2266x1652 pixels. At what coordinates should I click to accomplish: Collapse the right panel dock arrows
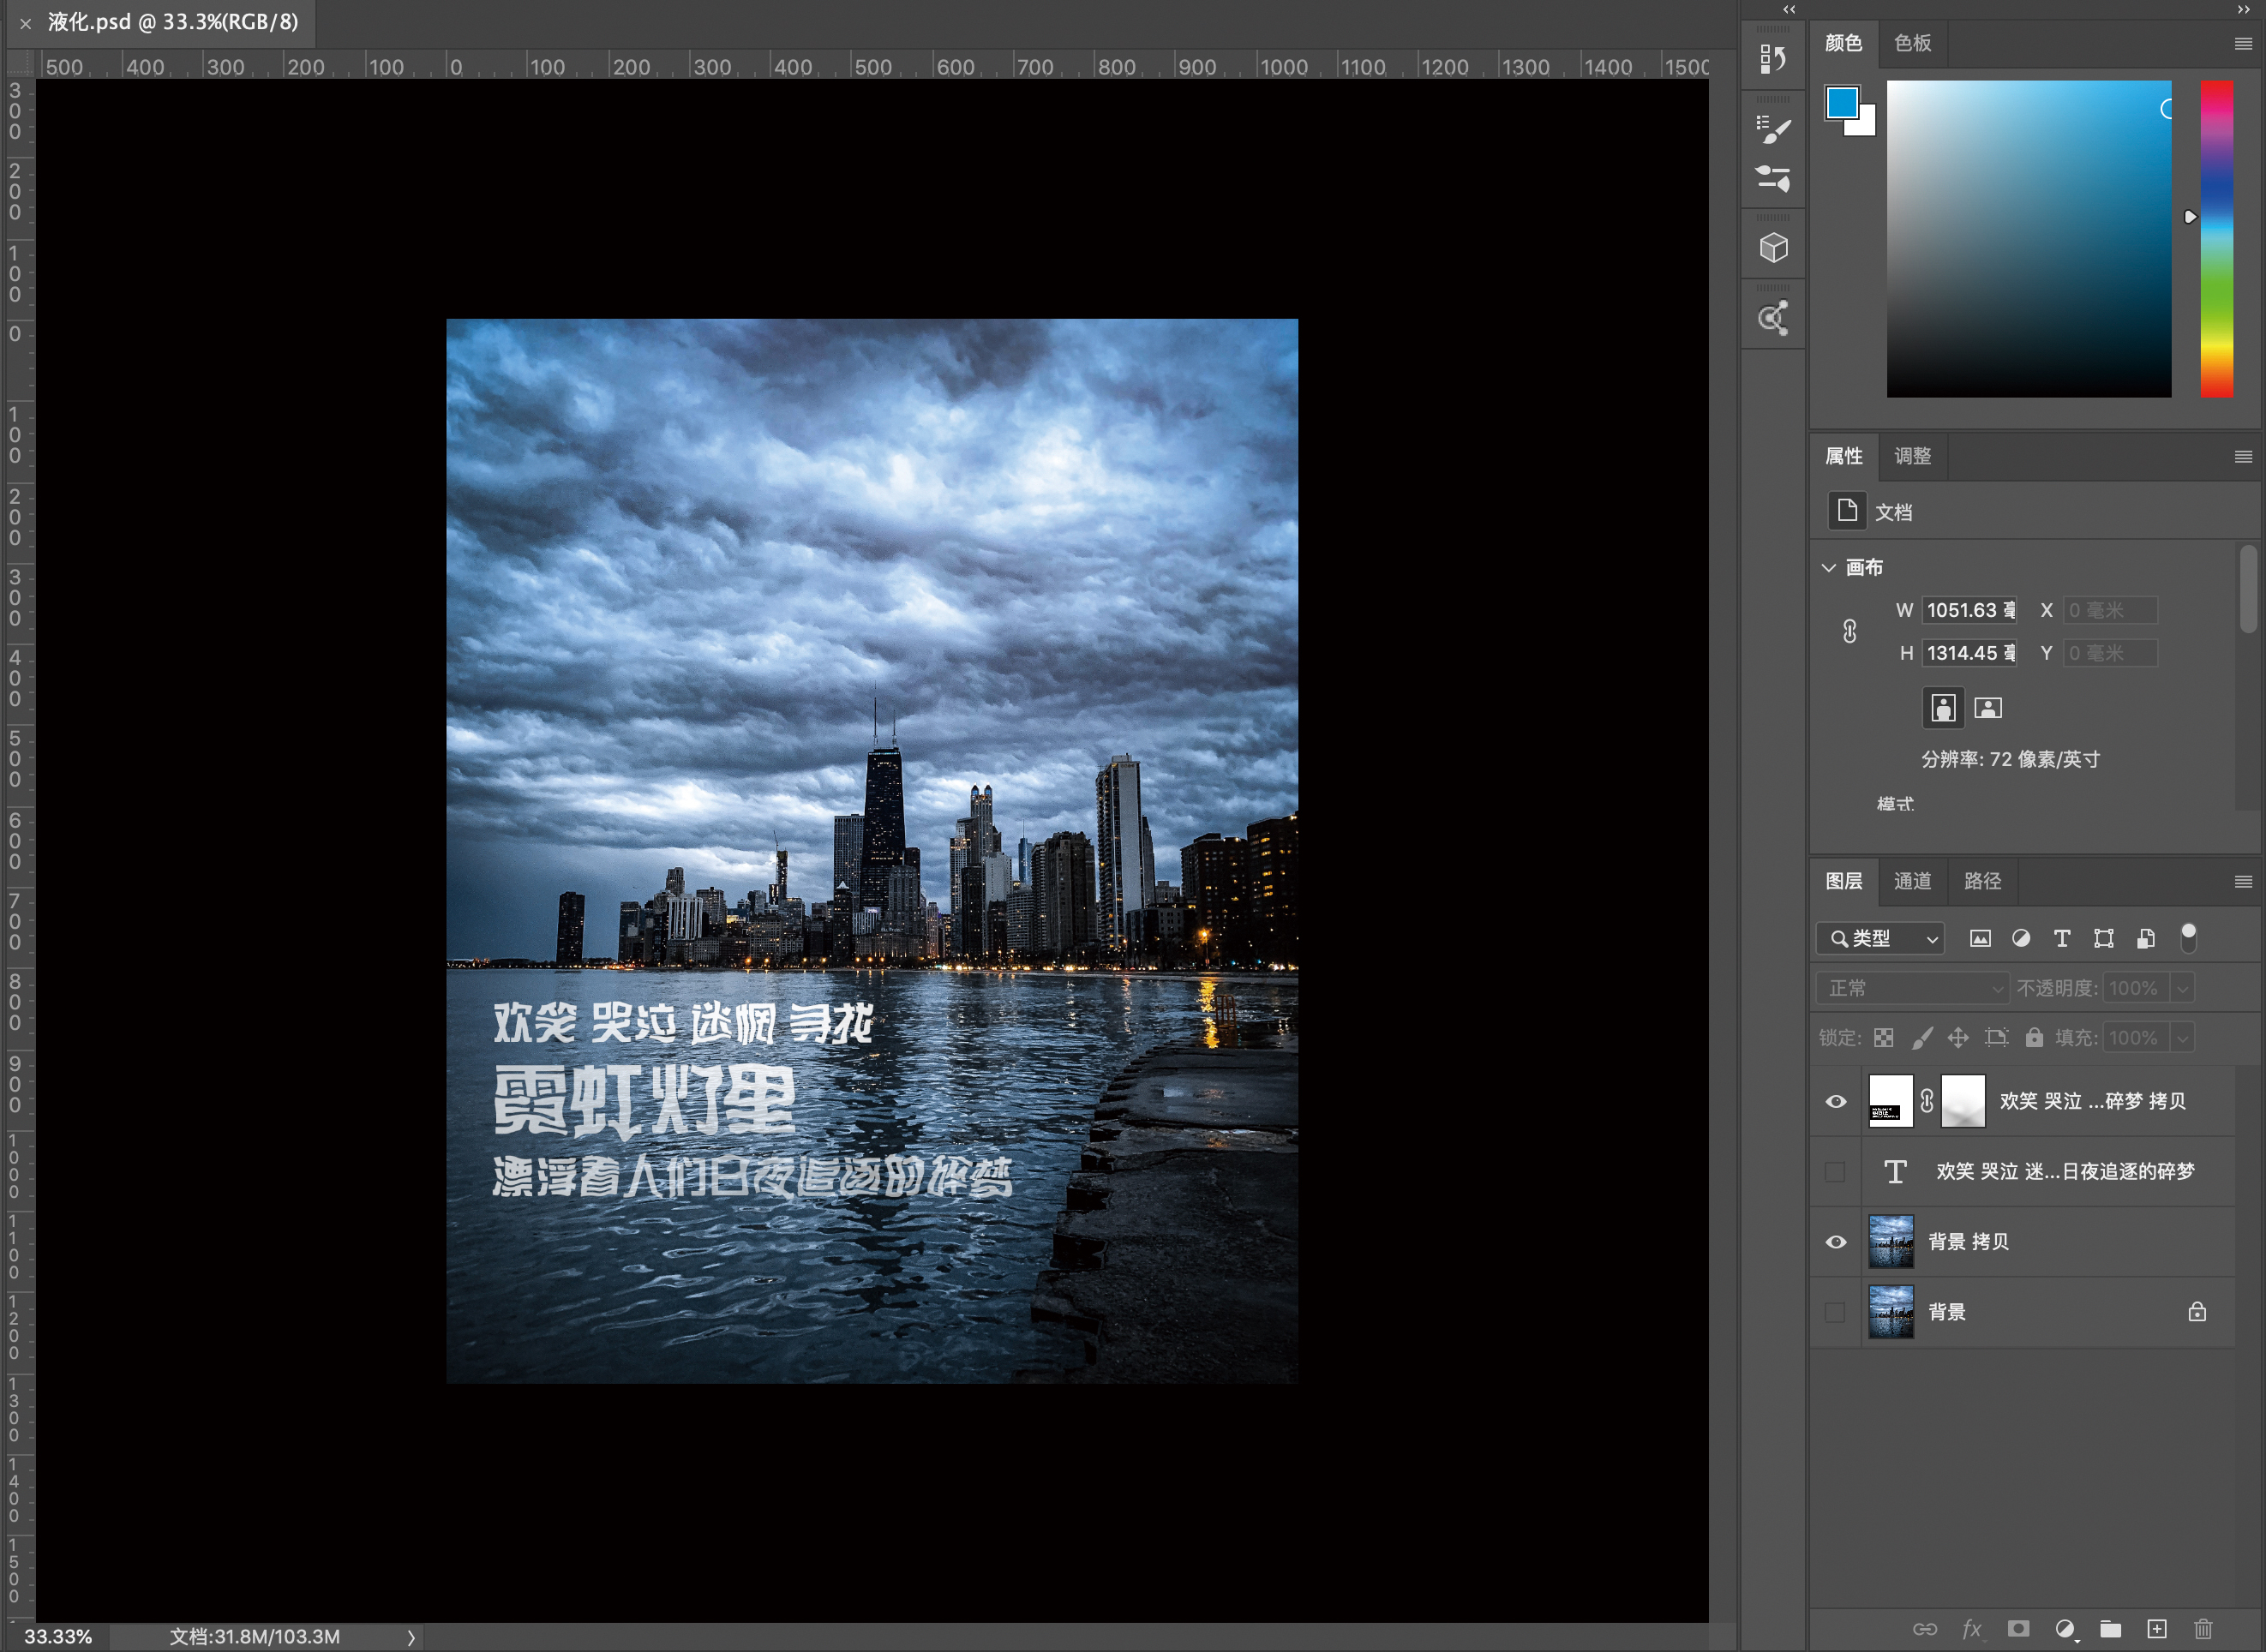[2243, 9]
